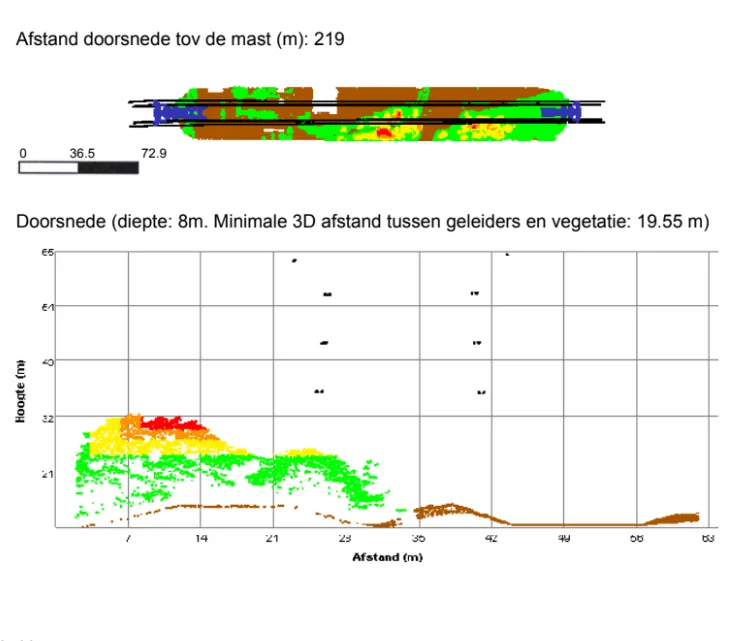Click the x-axis tick label 56
Viewport: 732px width, 641px height.
pos(637,538)
